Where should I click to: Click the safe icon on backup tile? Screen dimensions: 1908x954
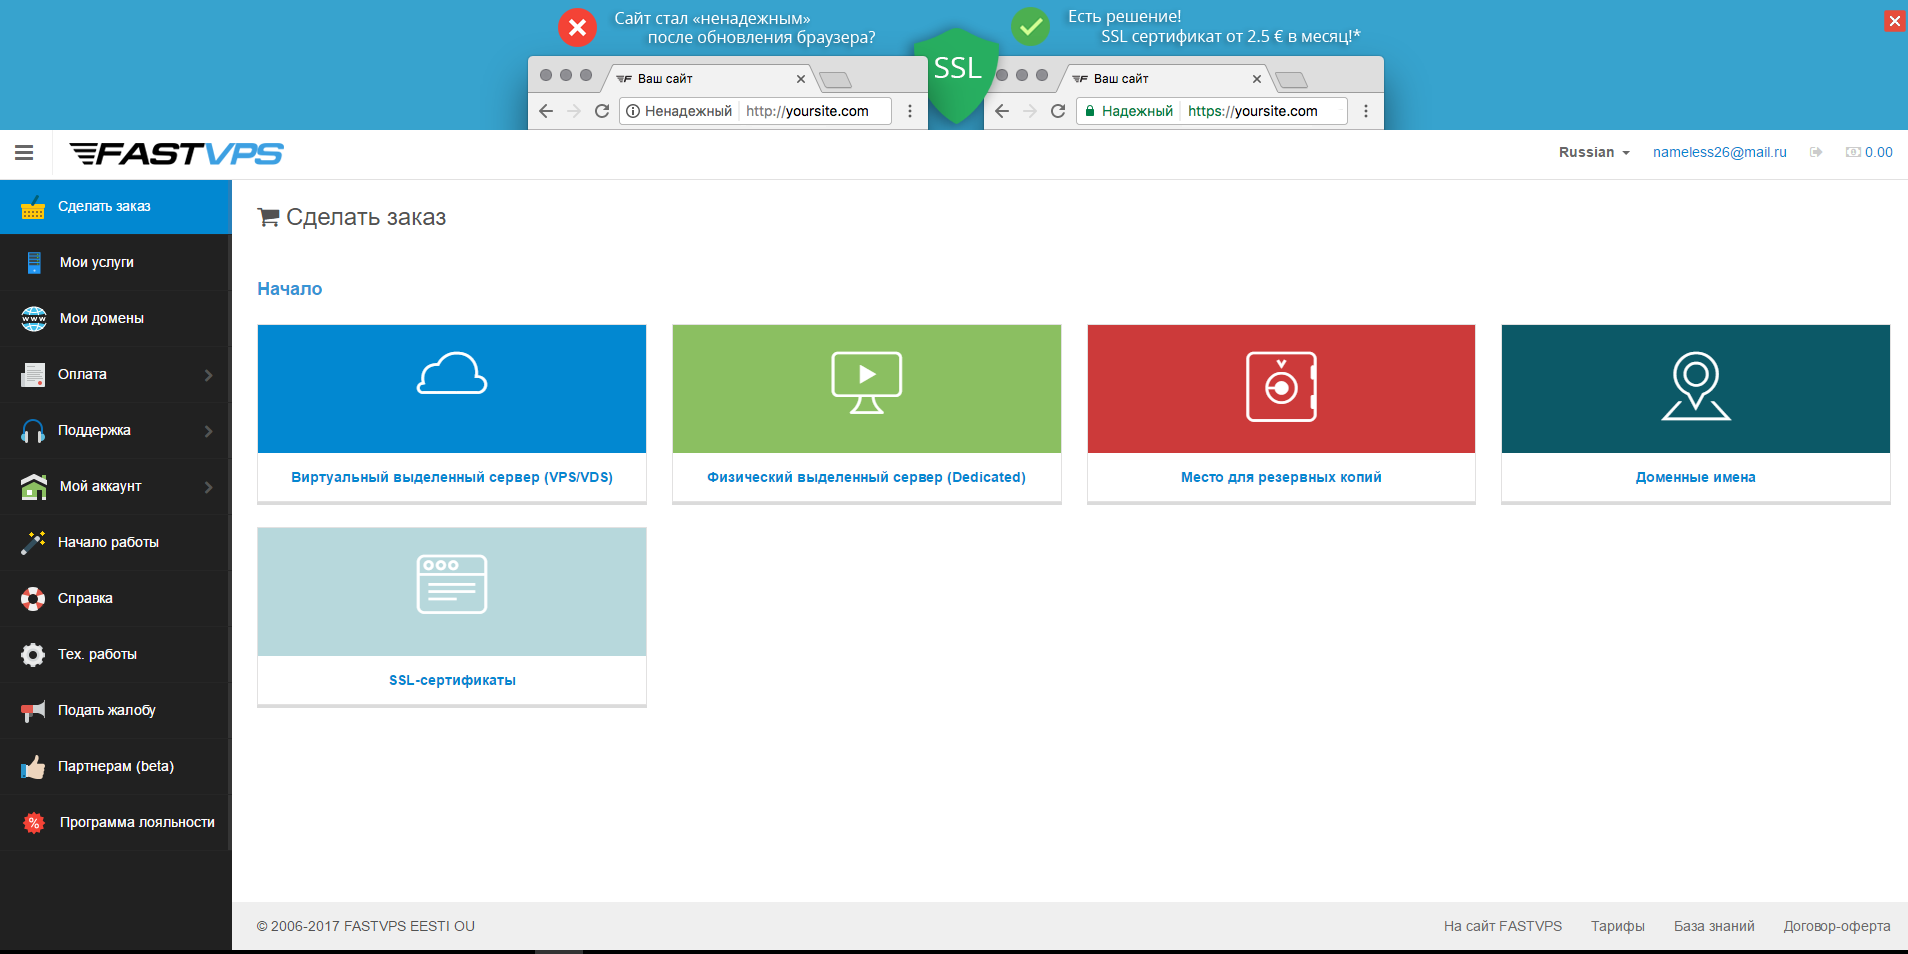click(1281, 386)
